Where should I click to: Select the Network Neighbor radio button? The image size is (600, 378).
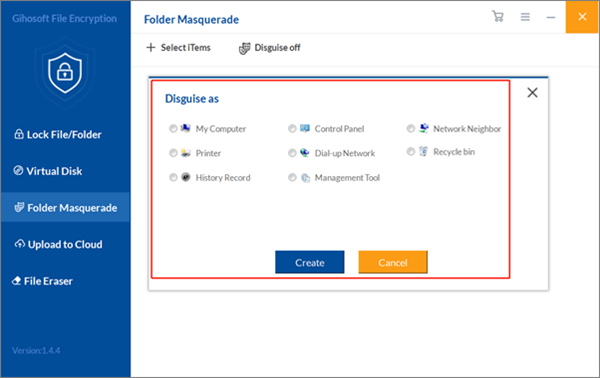[411, 129]
